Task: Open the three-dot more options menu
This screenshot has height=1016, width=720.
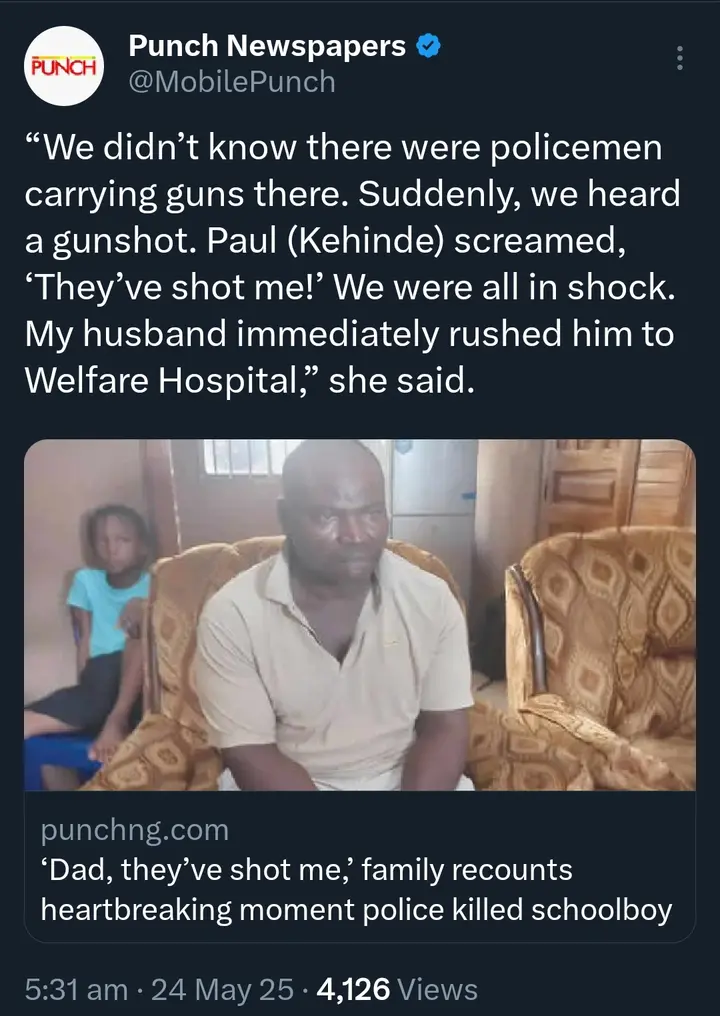Action: point(679,58)
